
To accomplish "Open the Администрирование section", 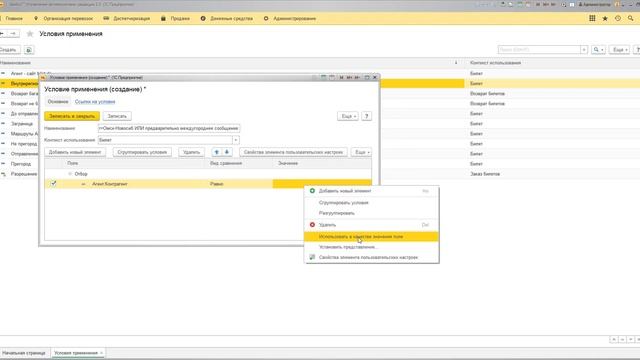I will tap(290, 18).
